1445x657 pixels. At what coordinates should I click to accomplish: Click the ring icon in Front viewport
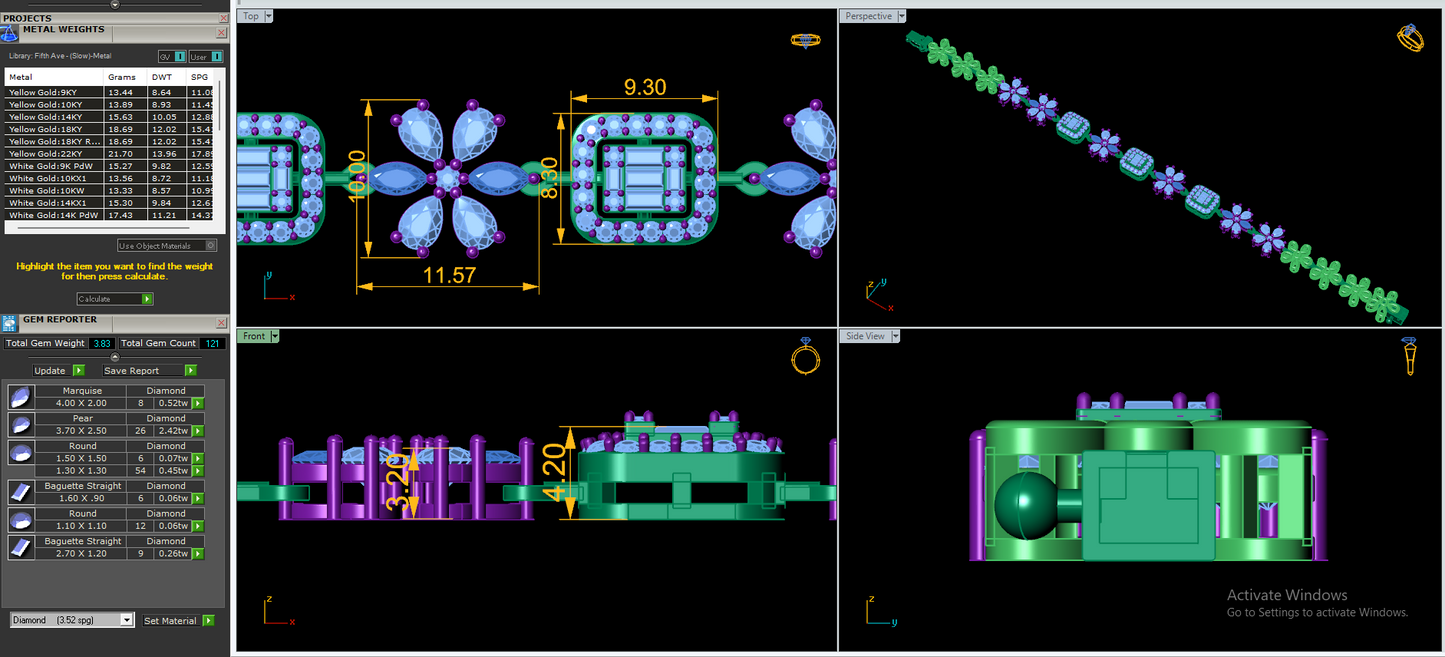tap(806, 357)
